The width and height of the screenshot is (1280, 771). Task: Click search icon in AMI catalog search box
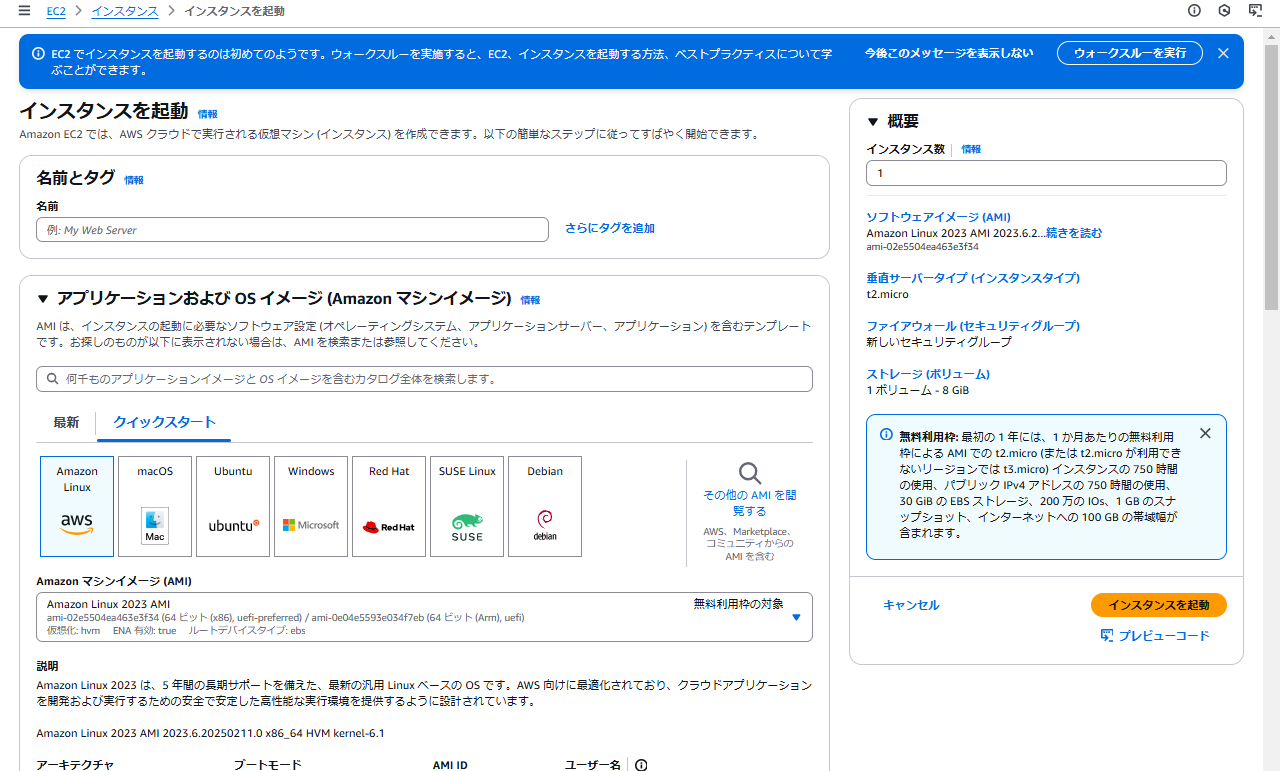coord(53,379)
